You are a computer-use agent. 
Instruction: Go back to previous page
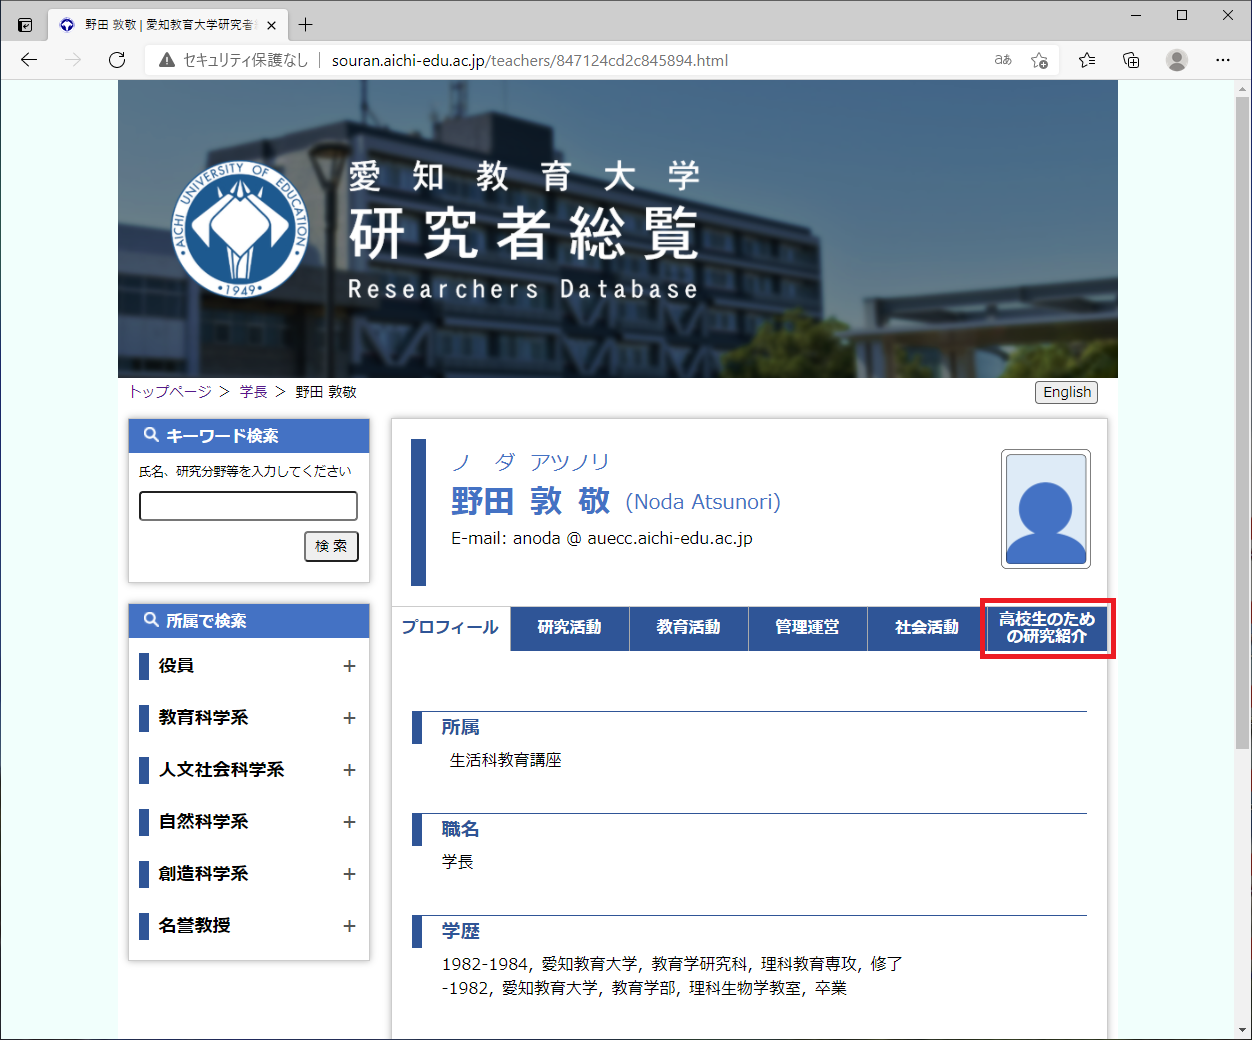click(29, 60)
